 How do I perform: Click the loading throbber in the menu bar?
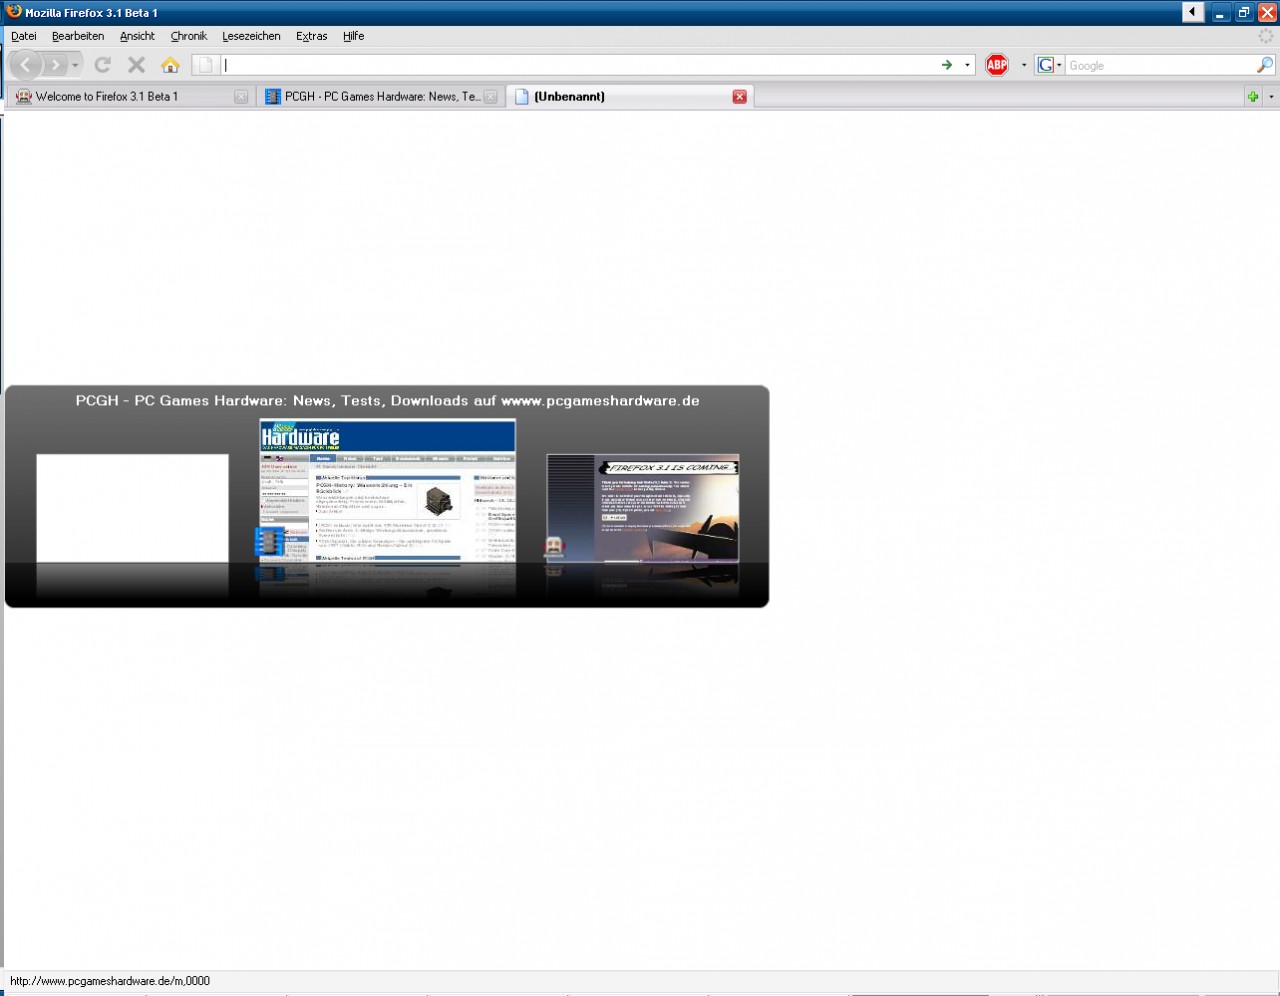pos(1267,36)
